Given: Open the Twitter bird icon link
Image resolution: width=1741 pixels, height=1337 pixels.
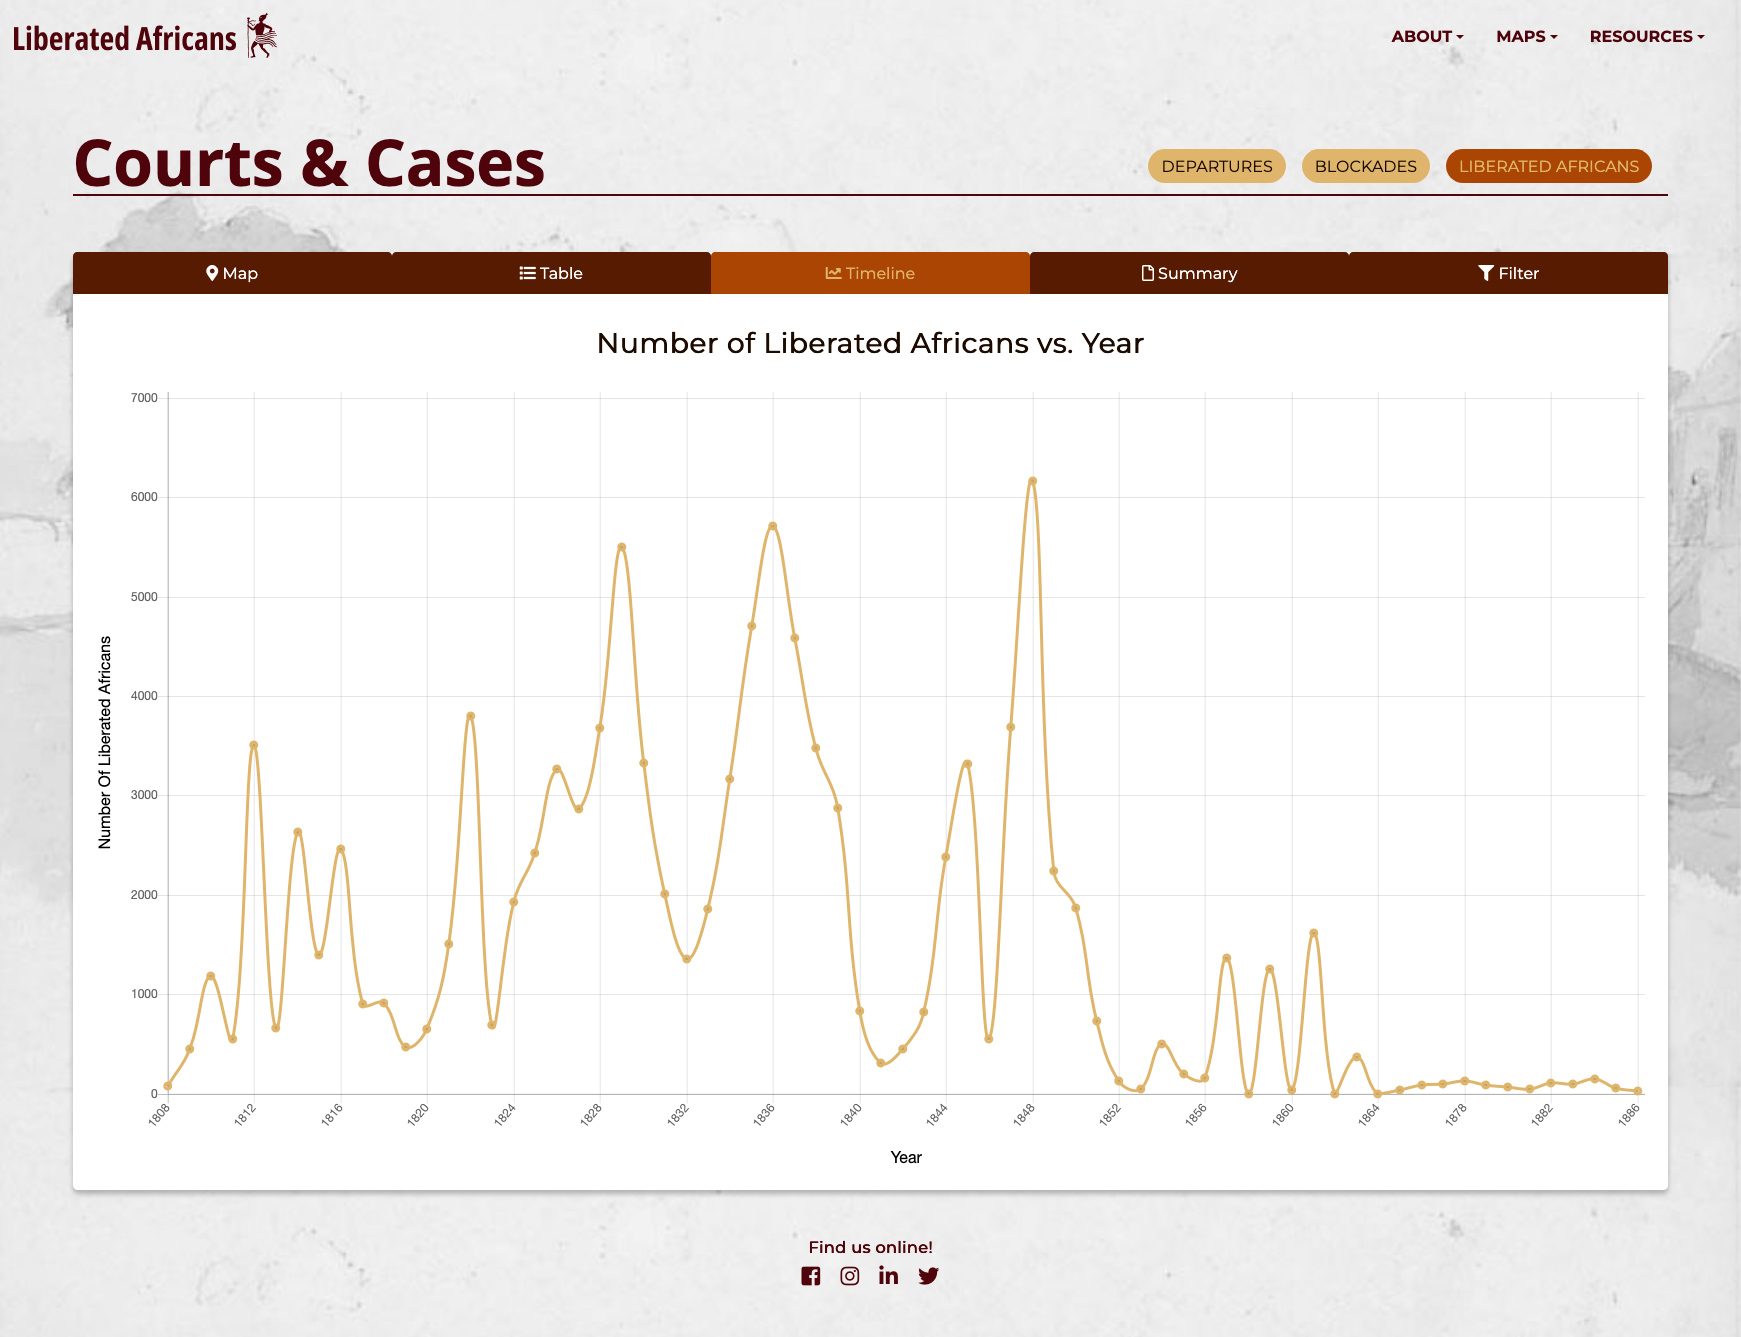Looking at the screenshot, I should pos(928,1276).
